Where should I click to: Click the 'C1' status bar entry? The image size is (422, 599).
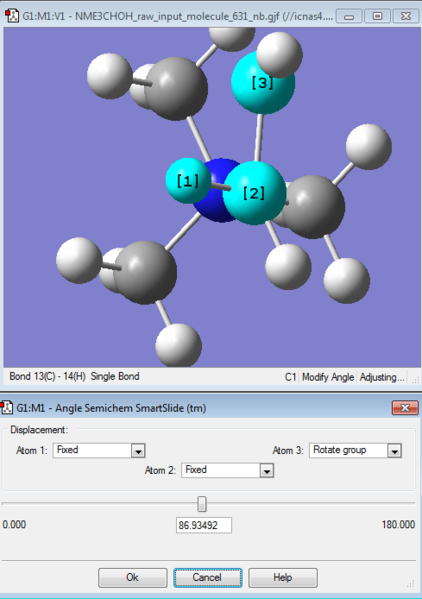pos(291,377)
